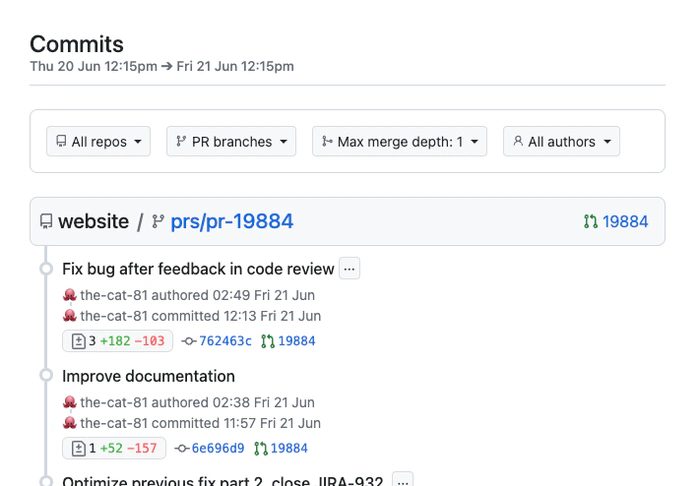
Task: Open the All authors filter
Action: click(x=561, y=142)
